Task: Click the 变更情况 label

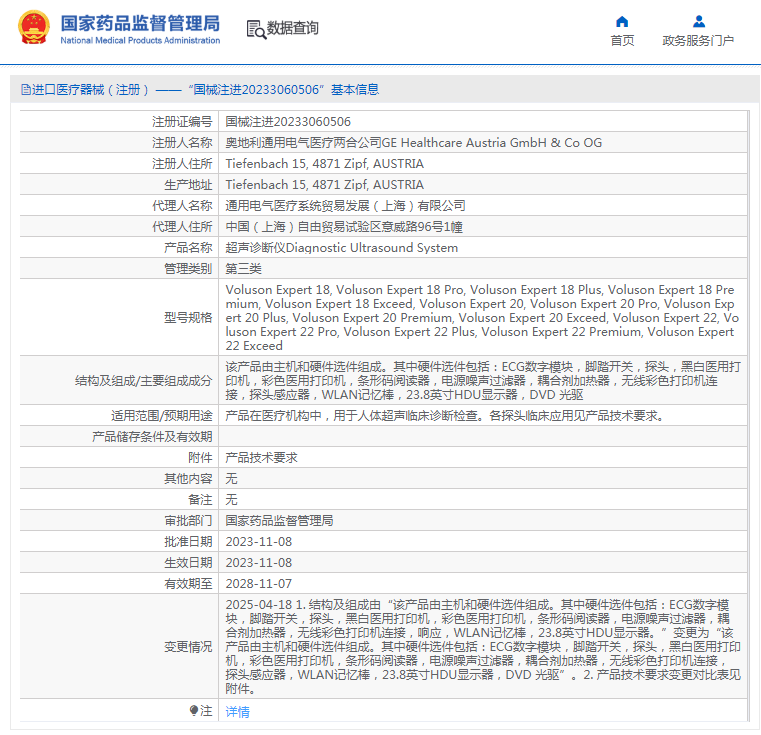Action: [188, 646]
